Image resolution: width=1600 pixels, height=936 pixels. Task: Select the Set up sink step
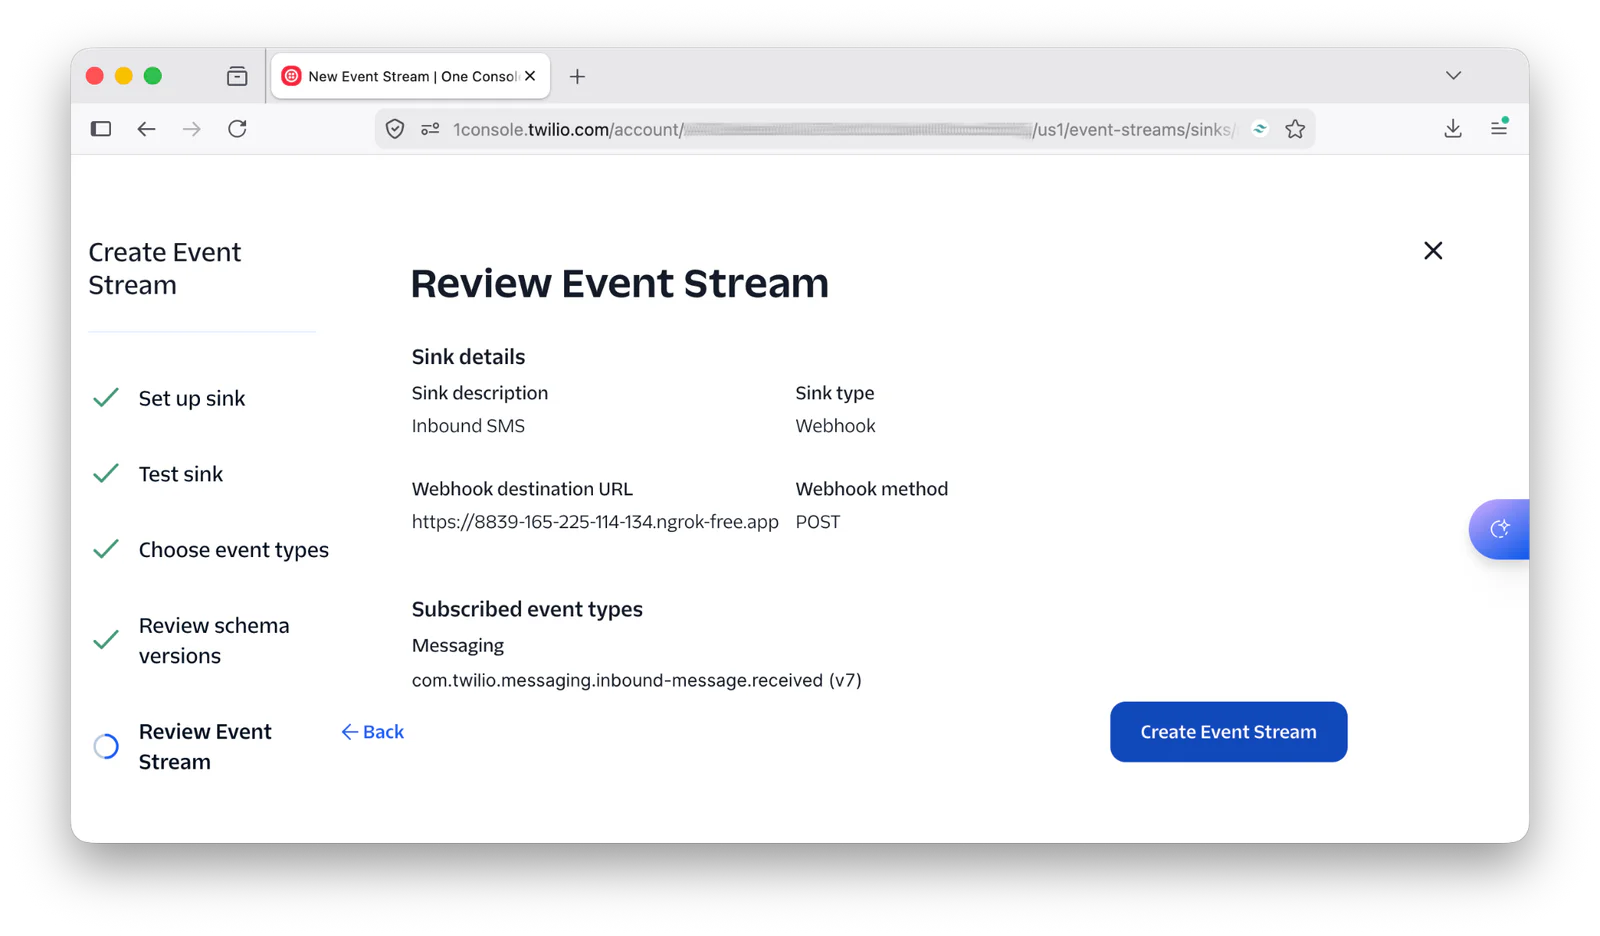coord(191,398)
